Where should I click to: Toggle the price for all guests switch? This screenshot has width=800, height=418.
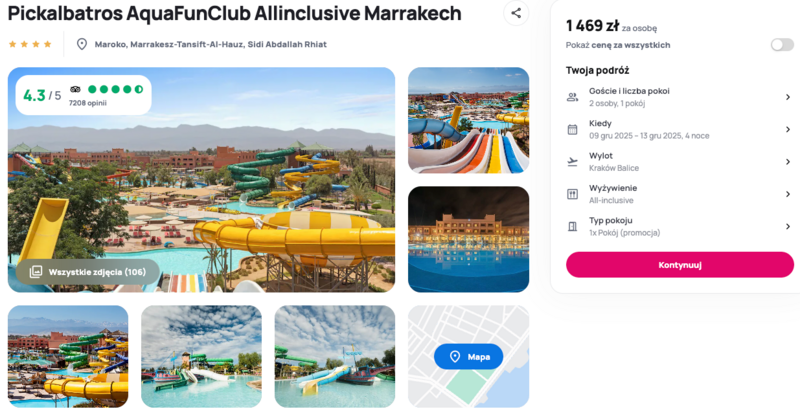click(782, 45)
